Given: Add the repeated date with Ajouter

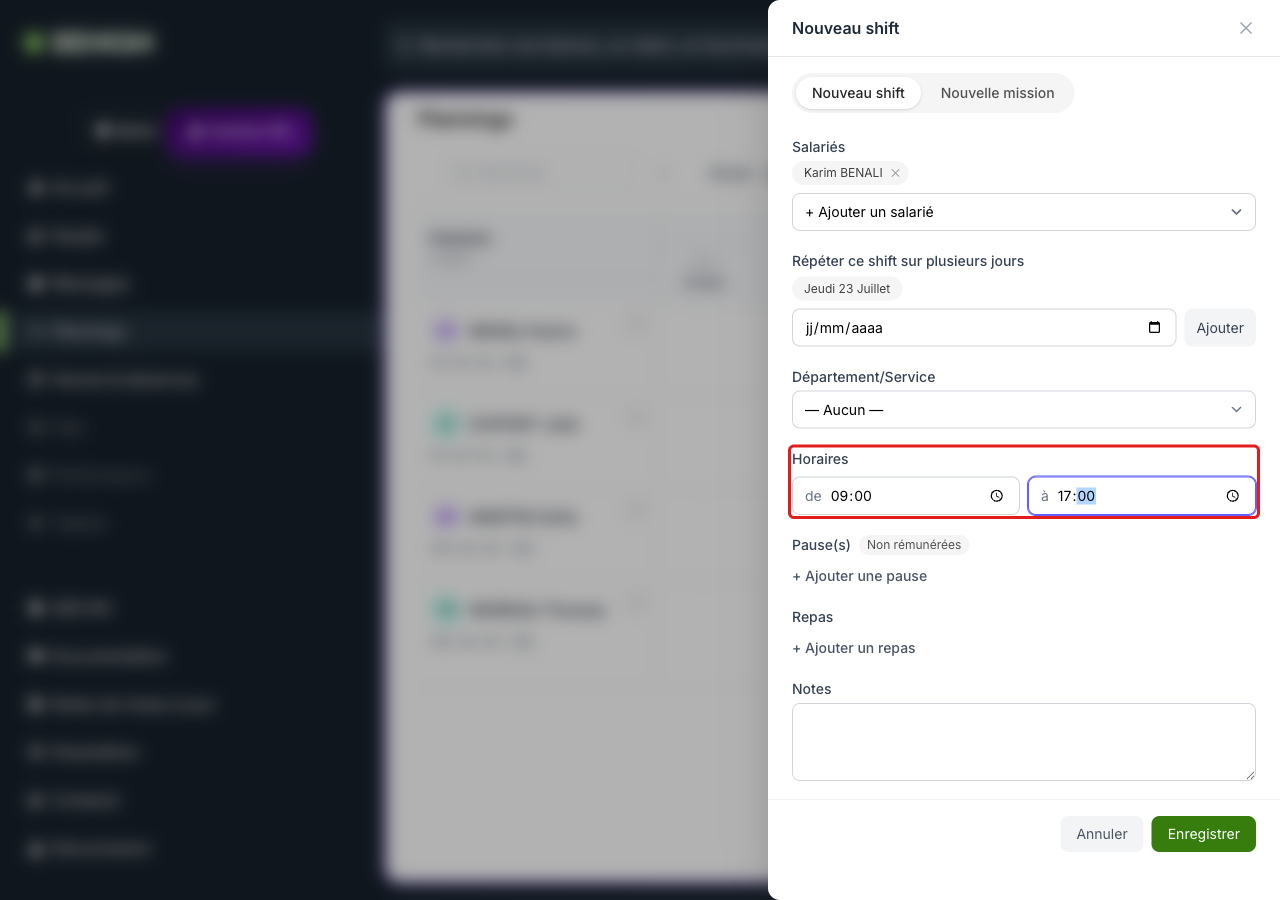Looking at the screenshot, I should click(x=1220, y=327).
